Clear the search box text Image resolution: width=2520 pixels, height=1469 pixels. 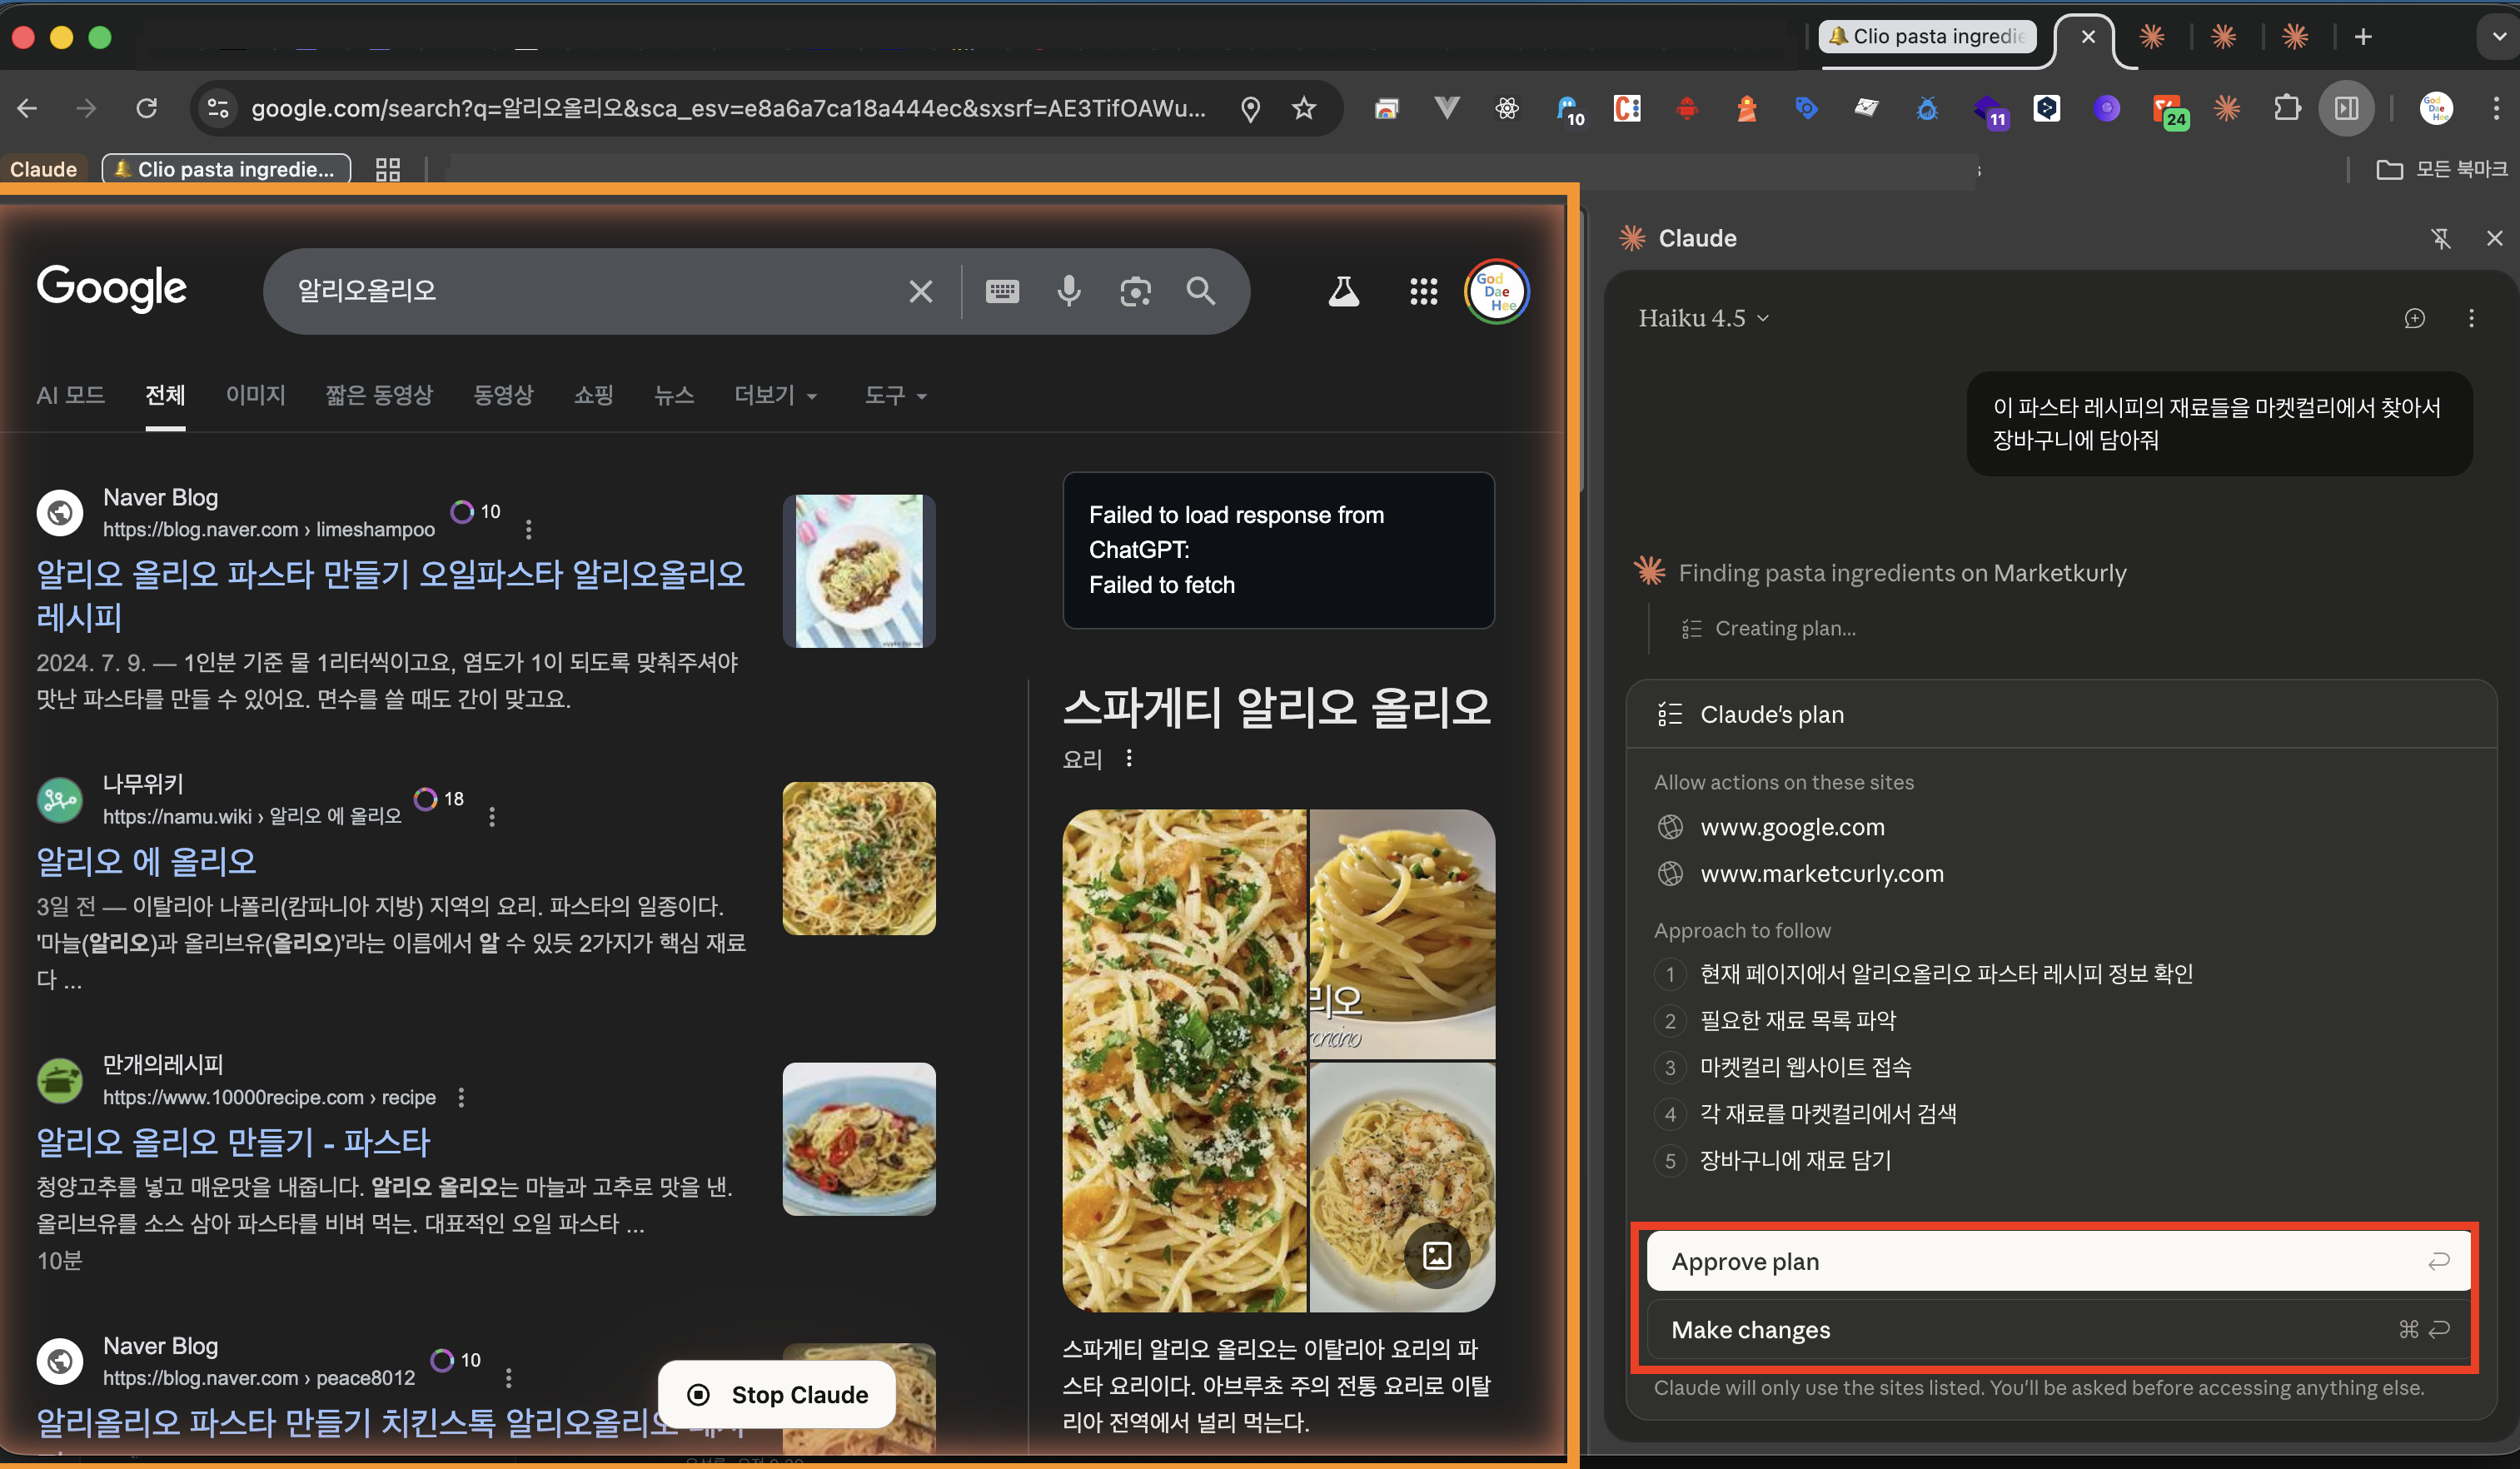point(920,291)
